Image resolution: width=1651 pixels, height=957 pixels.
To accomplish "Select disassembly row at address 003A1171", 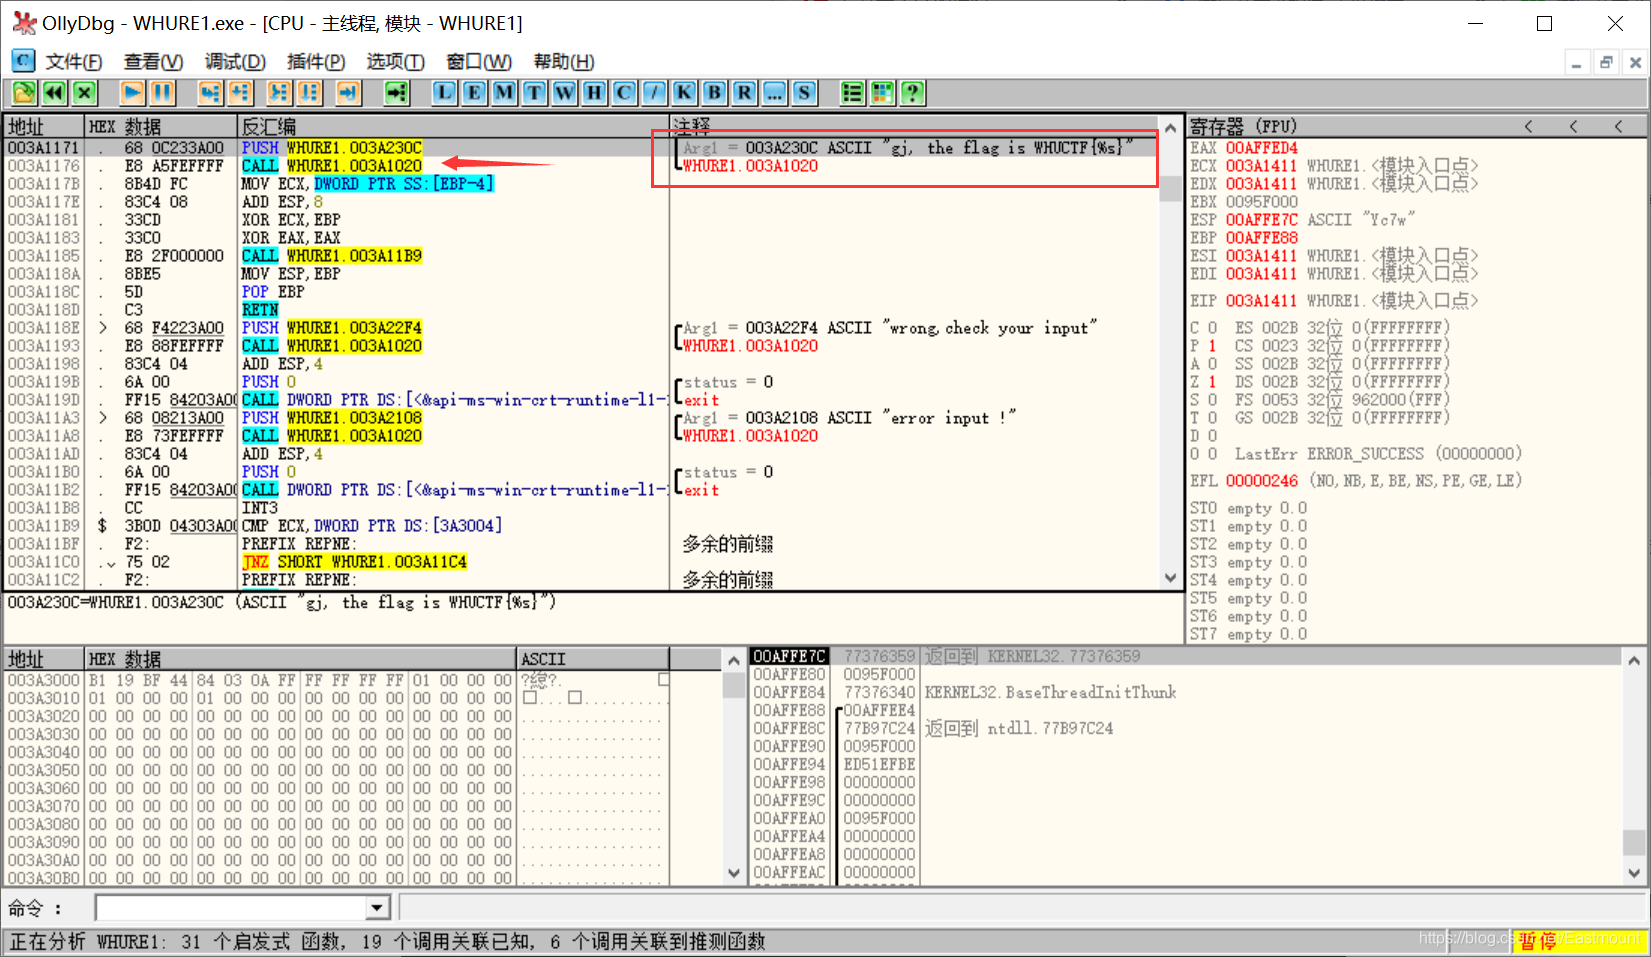I will point(582,148).
